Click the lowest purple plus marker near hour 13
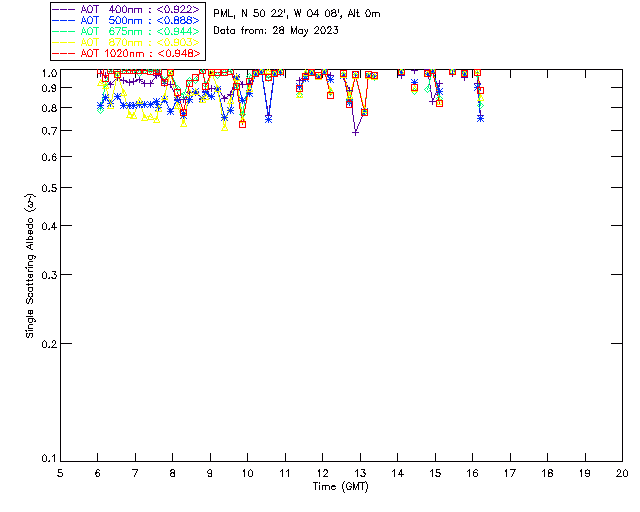 (356, 133)
